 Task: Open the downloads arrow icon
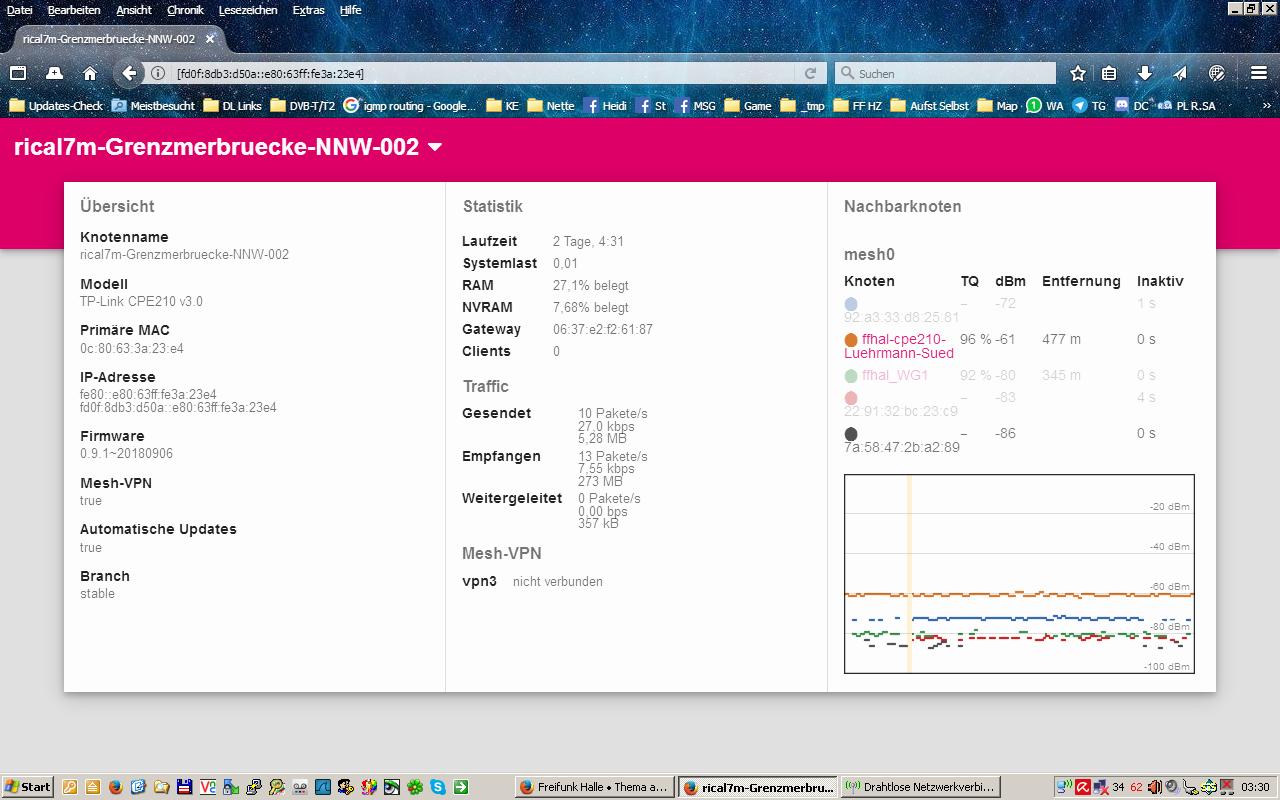point(1145,73)
